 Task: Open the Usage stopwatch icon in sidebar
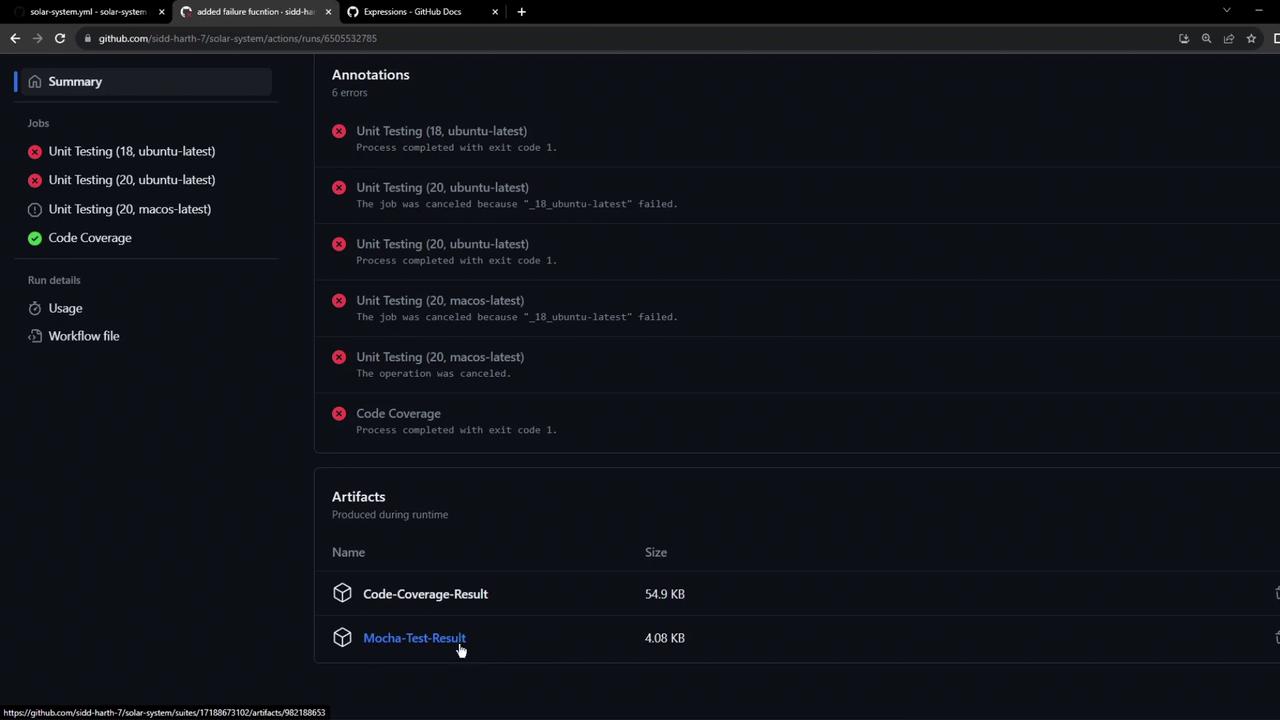pyautogui.click(x=35, y=308)
